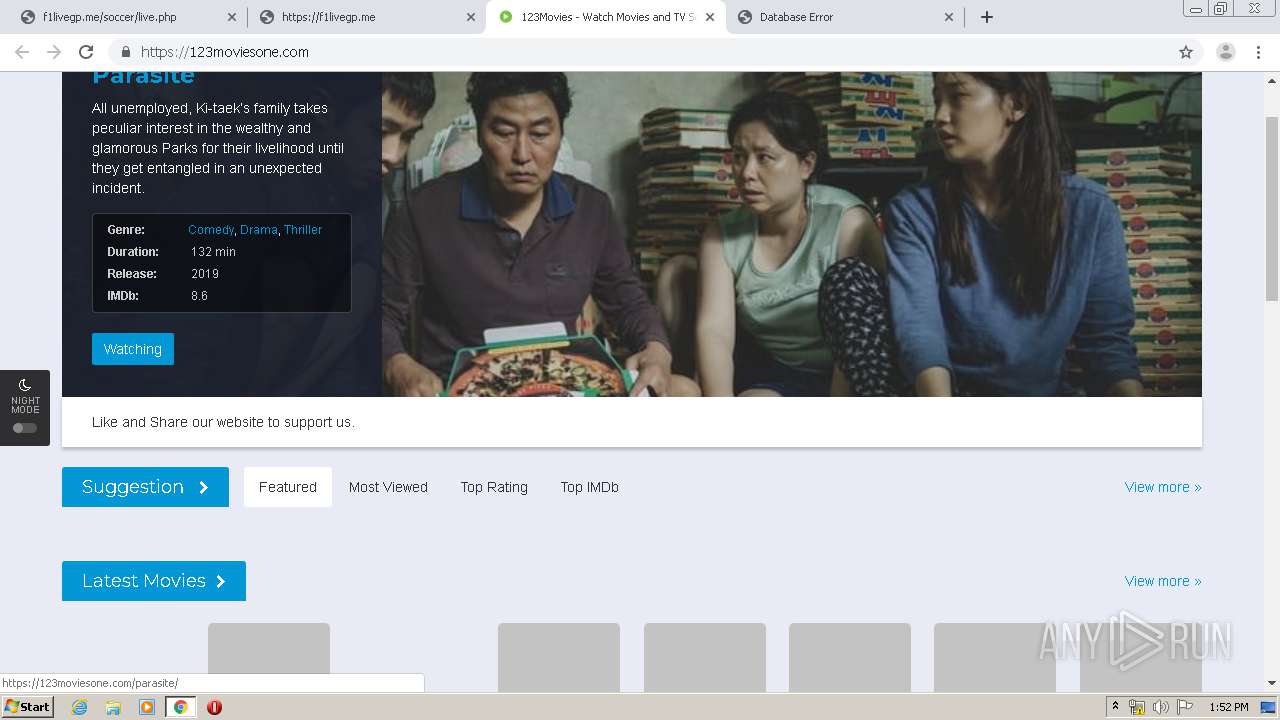This screenshot has height=720, width=1280.
Task: Toggle the Night Mode switch
Action: click(25, 428)
